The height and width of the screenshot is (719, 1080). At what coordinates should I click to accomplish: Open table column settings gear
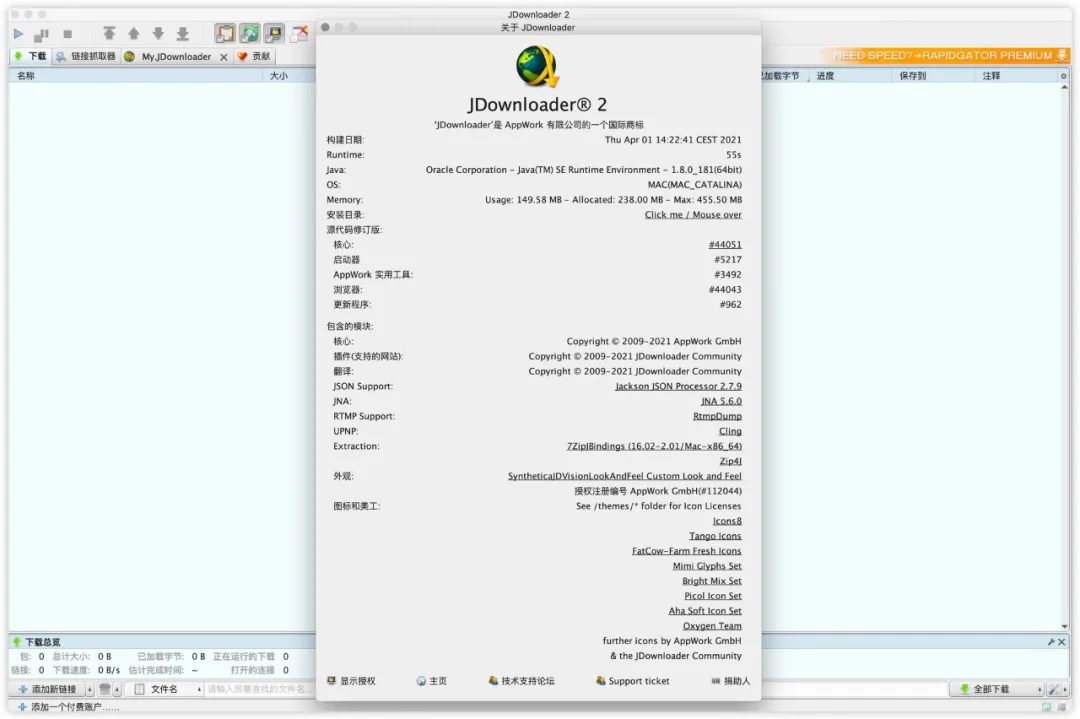(x=1063, y=76)
